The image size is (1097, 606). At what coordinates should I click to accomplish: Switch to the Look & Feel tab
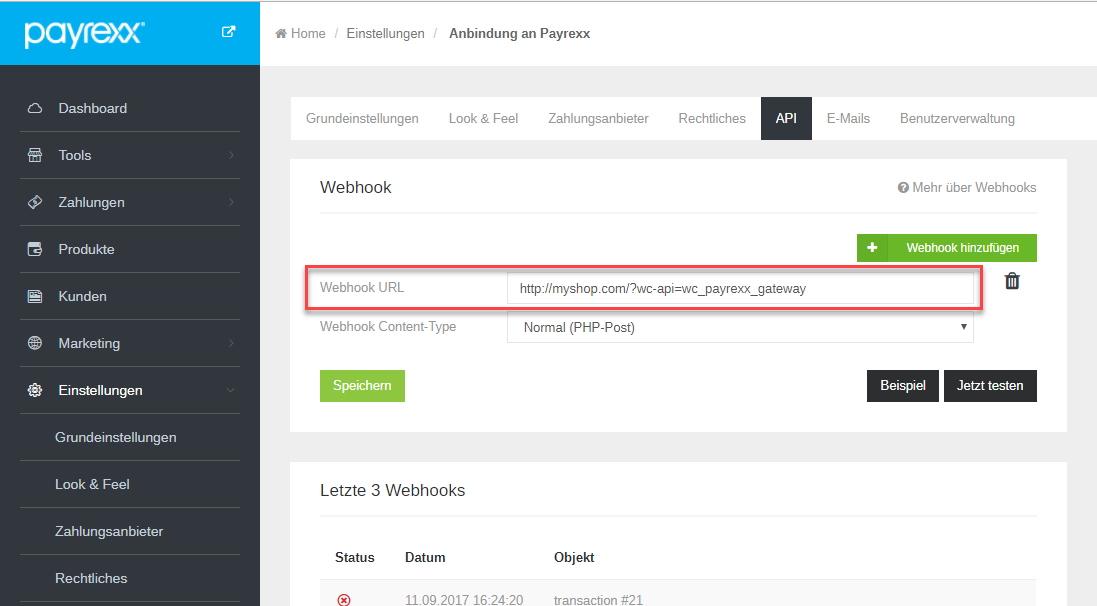(483, 118)
